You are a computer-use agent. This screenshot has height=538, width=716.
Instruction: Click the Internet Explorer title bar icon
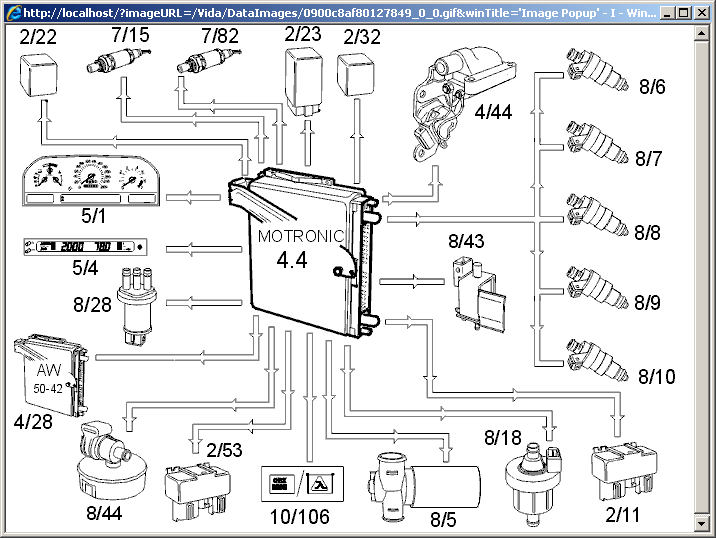point(13,12)
